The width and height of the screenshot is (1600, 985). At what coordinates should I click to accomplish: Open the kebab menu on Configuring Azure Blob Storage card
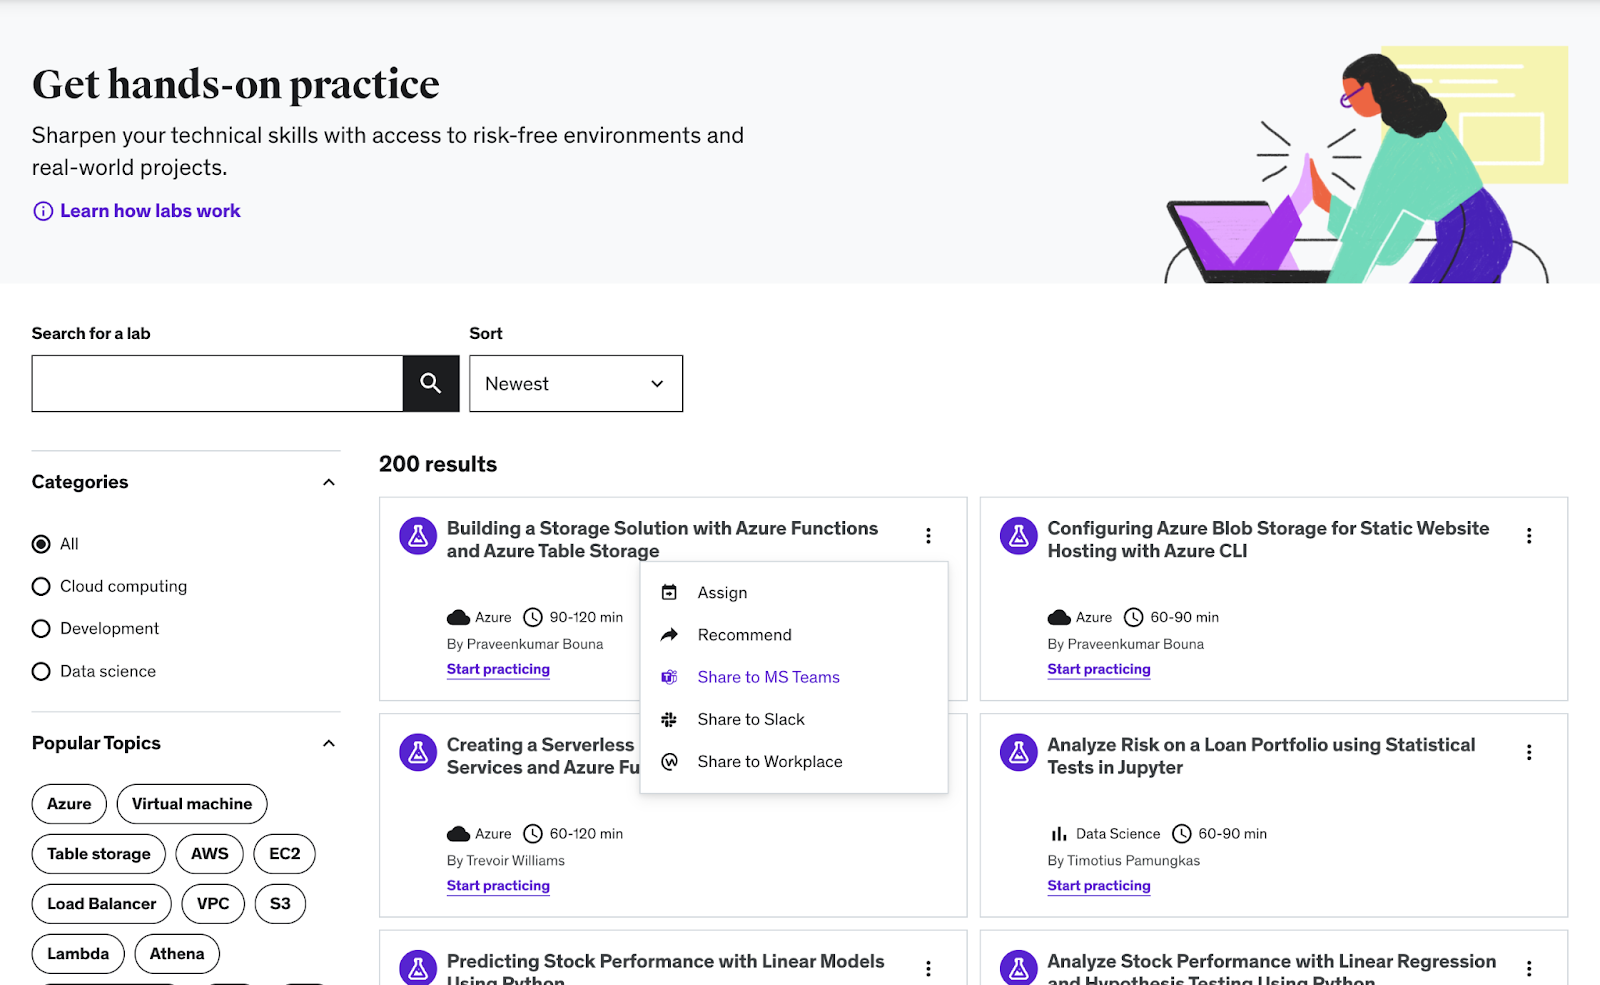pos(1528,536)
